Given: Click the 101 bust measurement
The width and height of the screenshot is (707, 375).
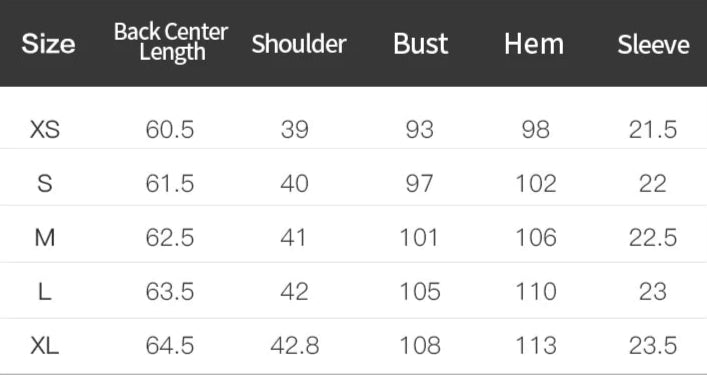Looking at the screenshot, I should tap(419, 238).
